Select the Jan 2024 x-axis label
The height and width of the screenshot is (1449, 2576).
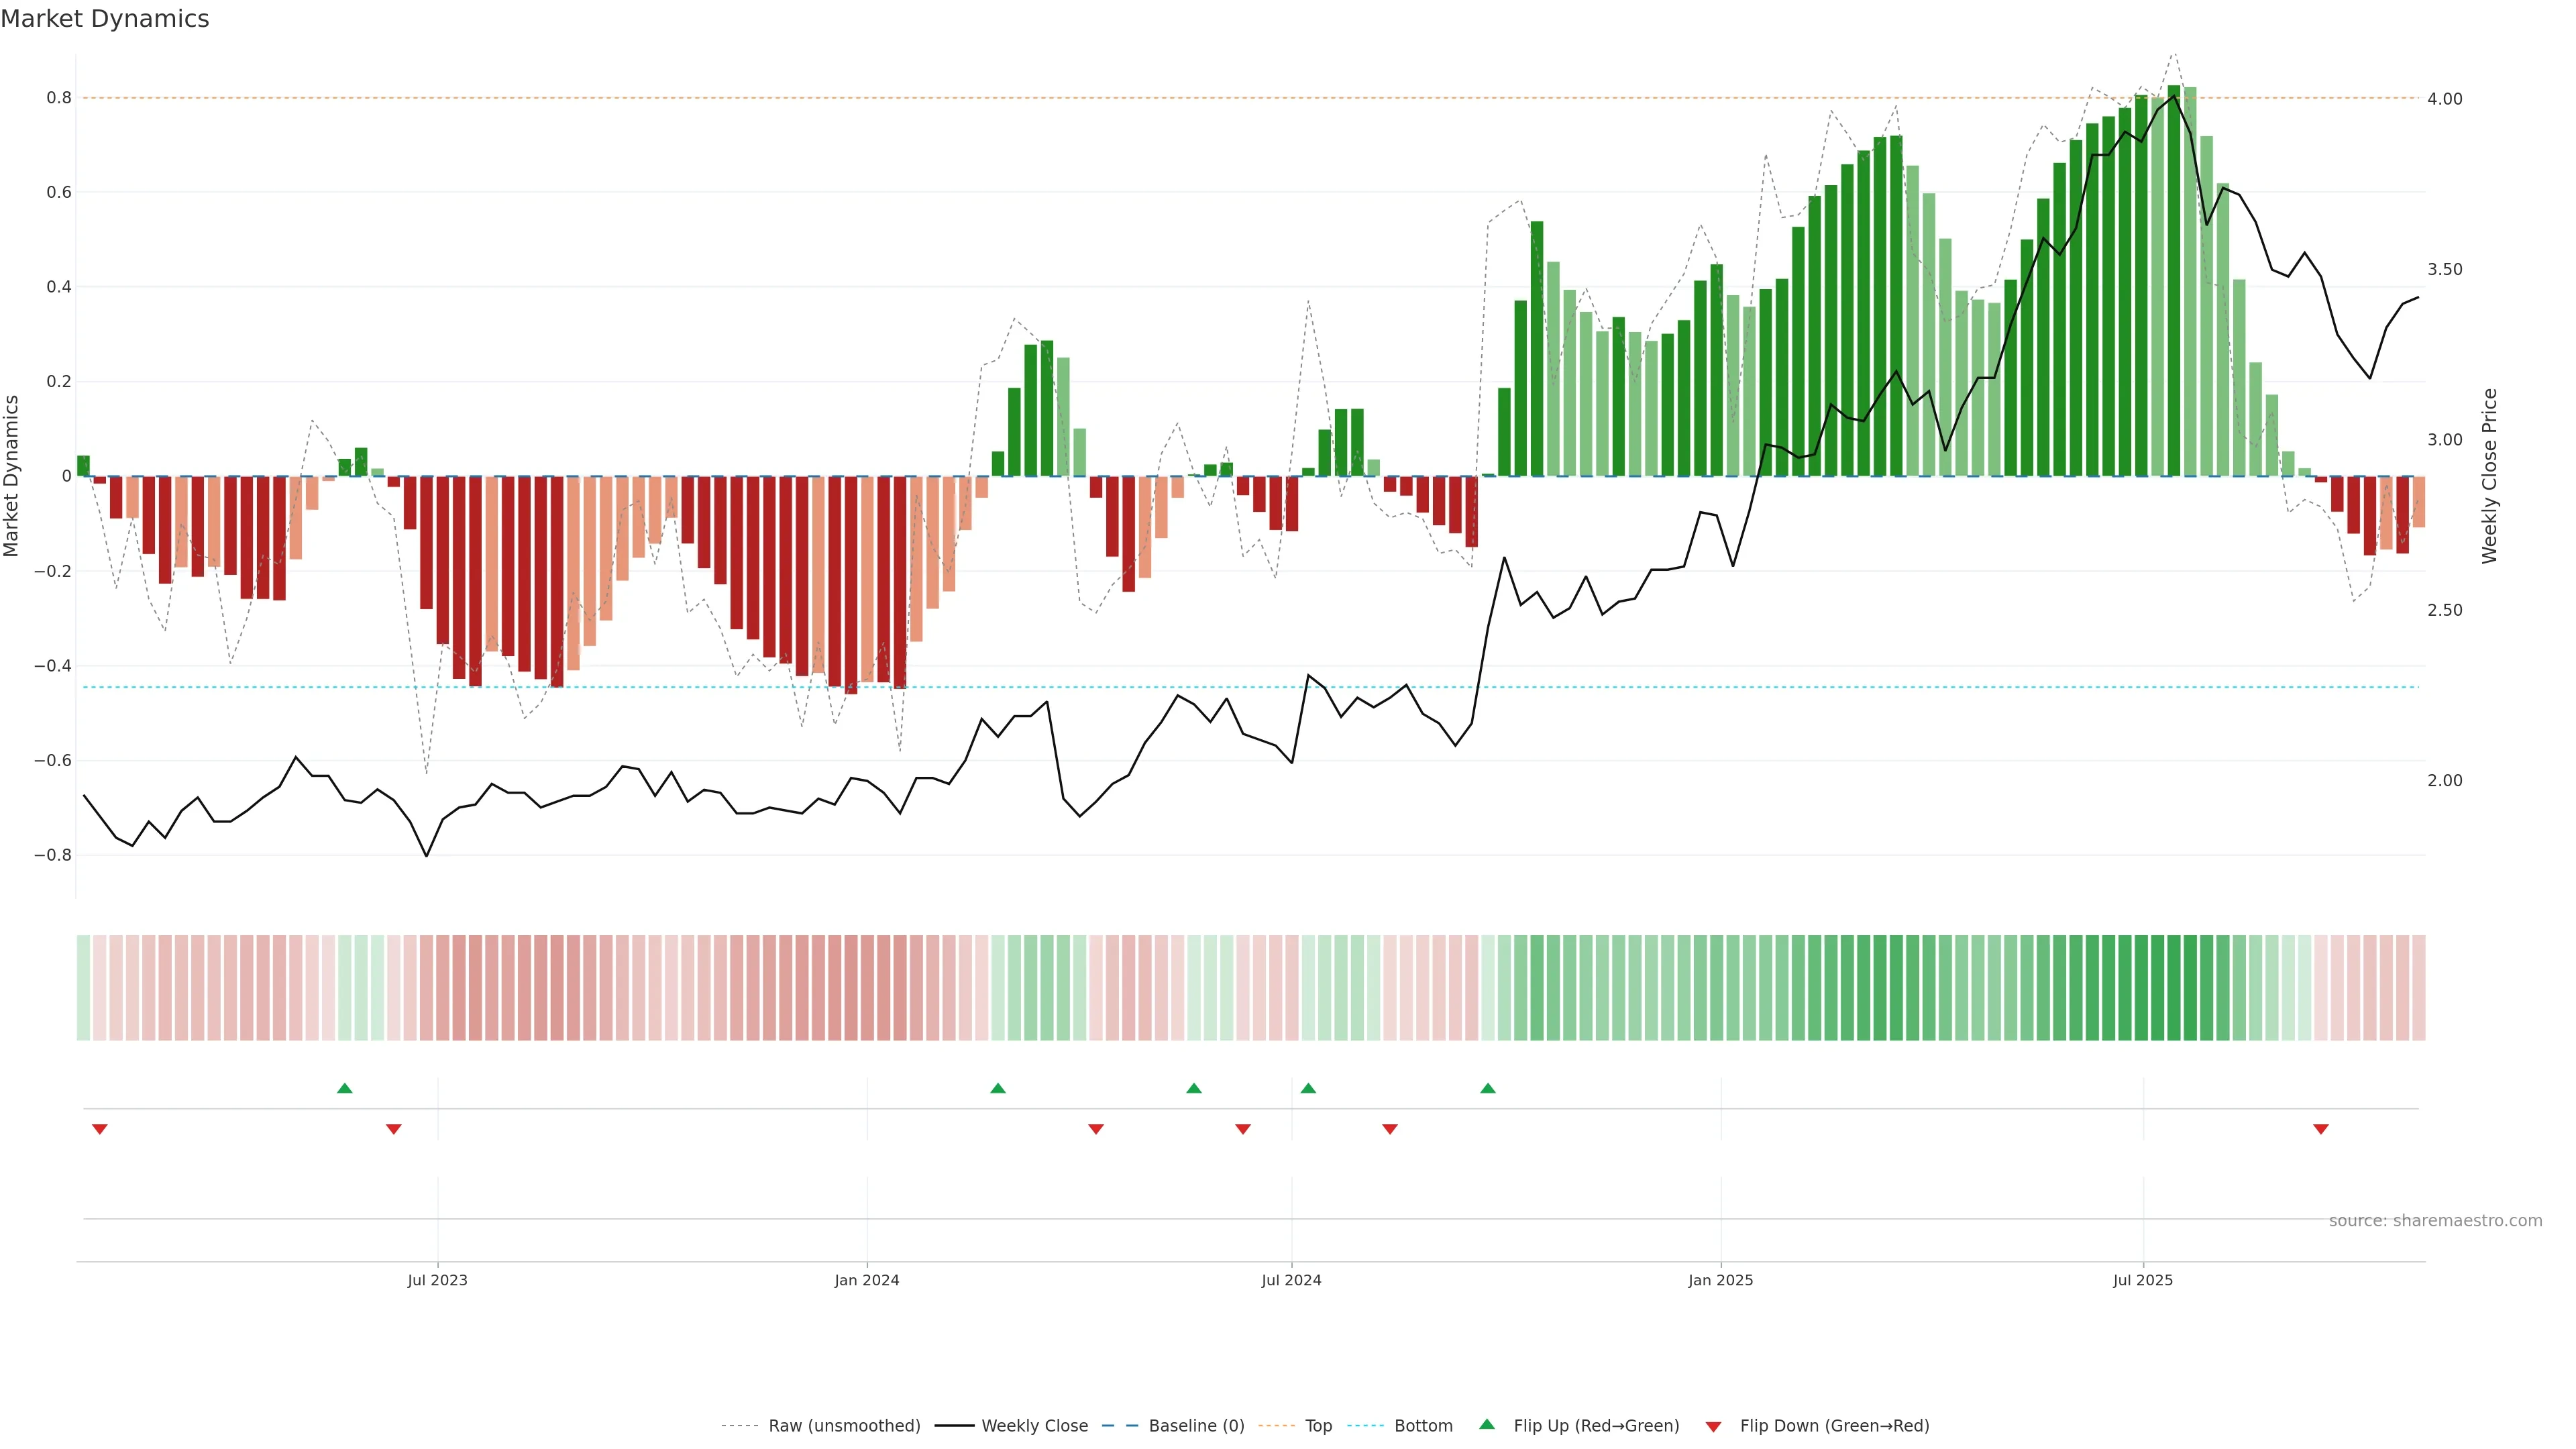click(x=867, y=1280)
